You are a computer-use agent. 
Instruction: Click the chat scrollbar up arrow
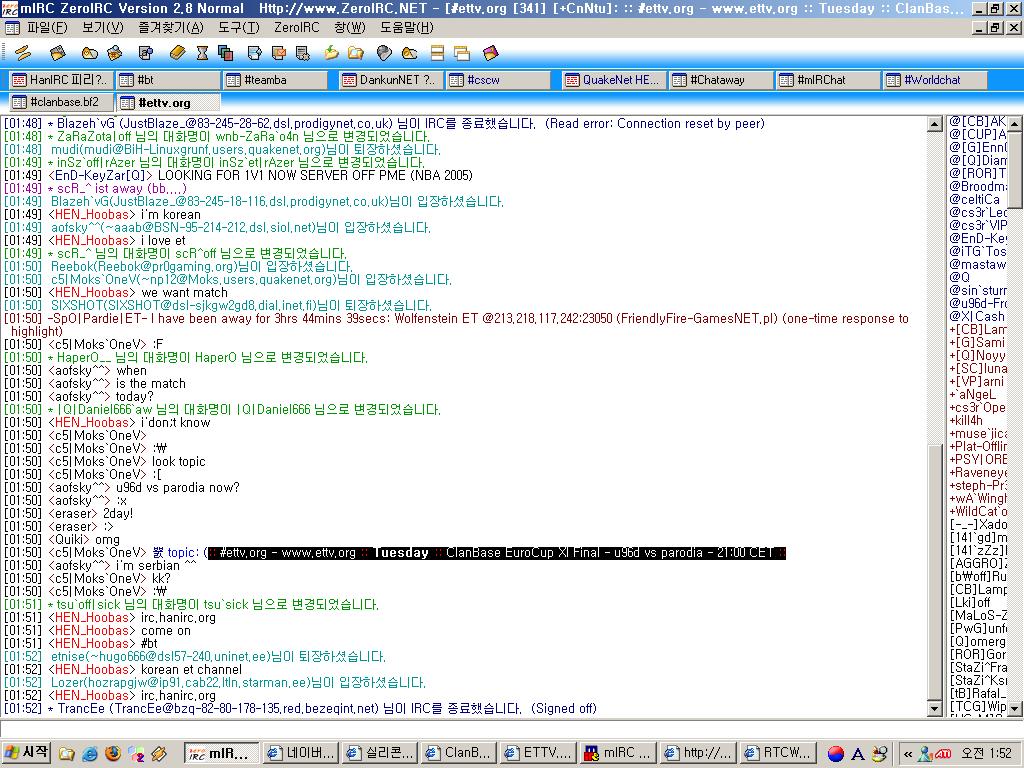(936, 125)
